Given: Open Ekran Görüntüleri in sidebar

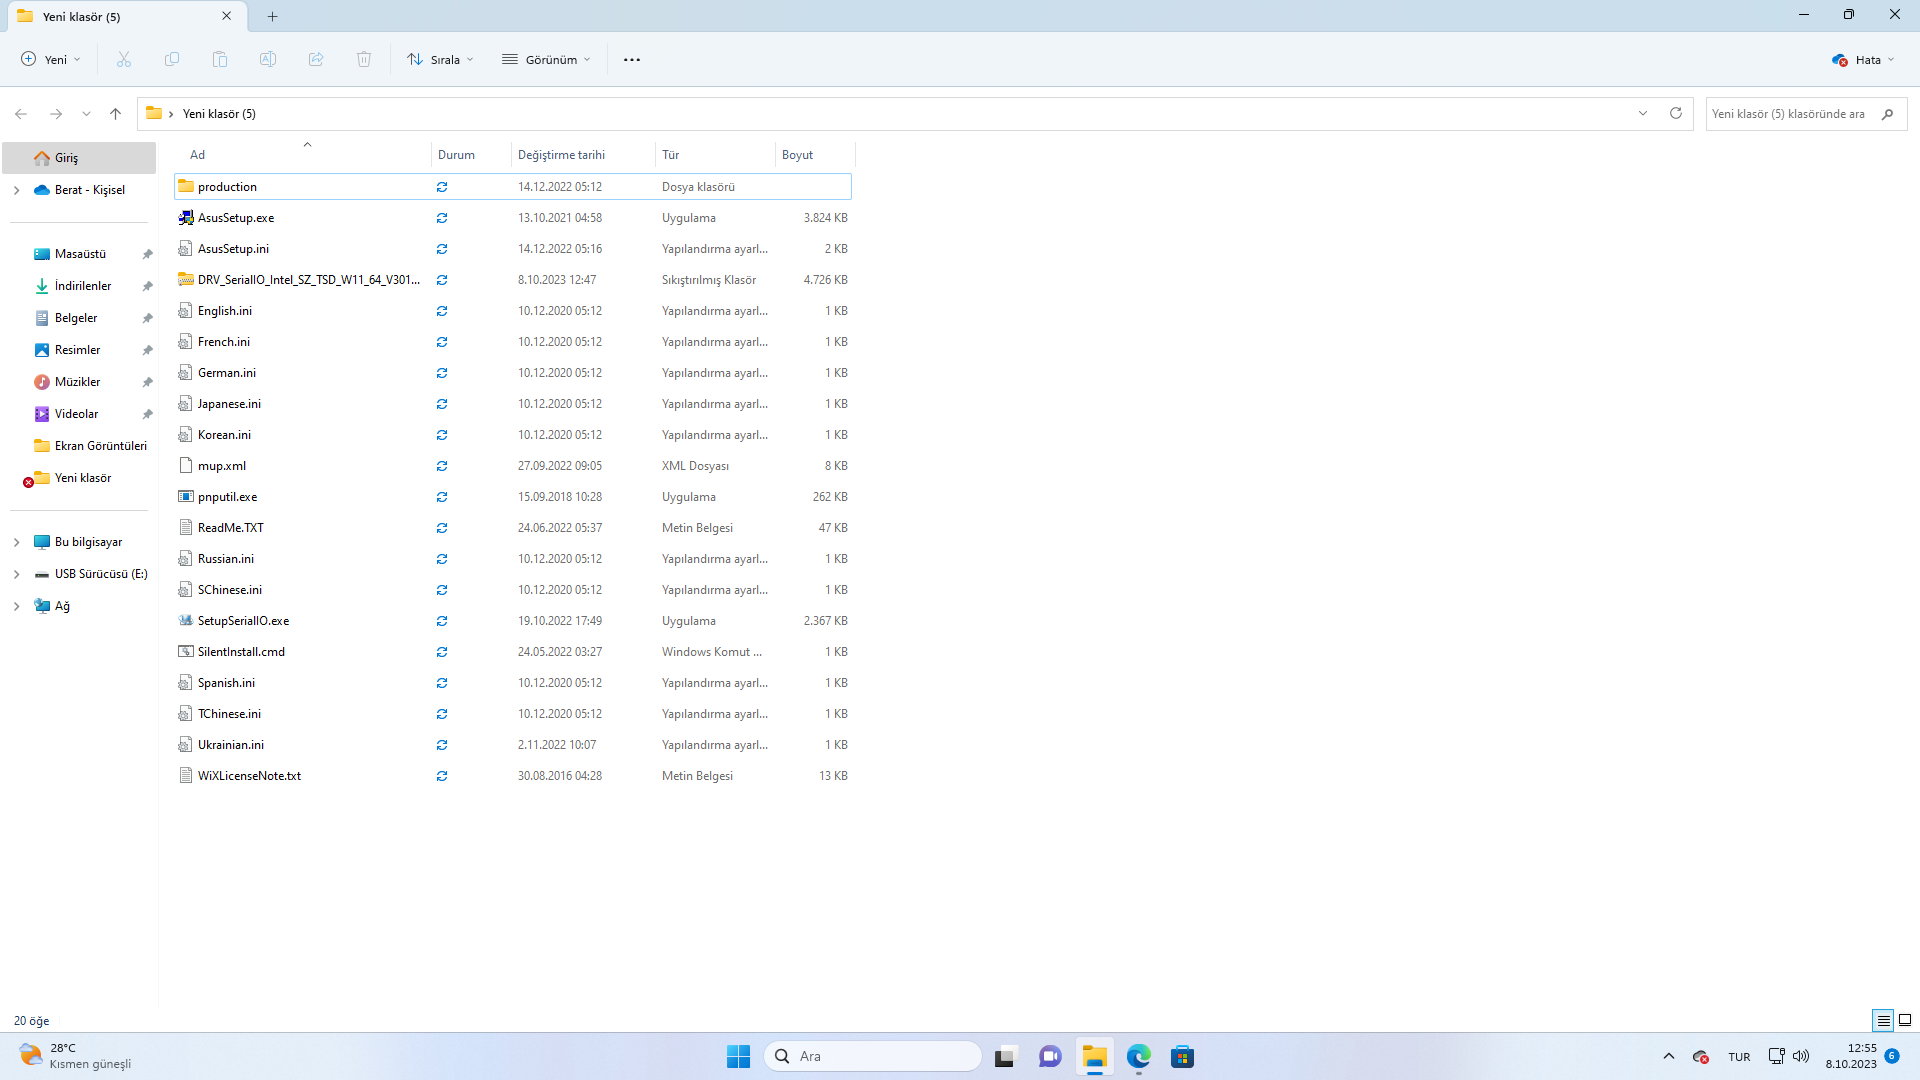Looking at the screenshot, I should tap(79, 446).
